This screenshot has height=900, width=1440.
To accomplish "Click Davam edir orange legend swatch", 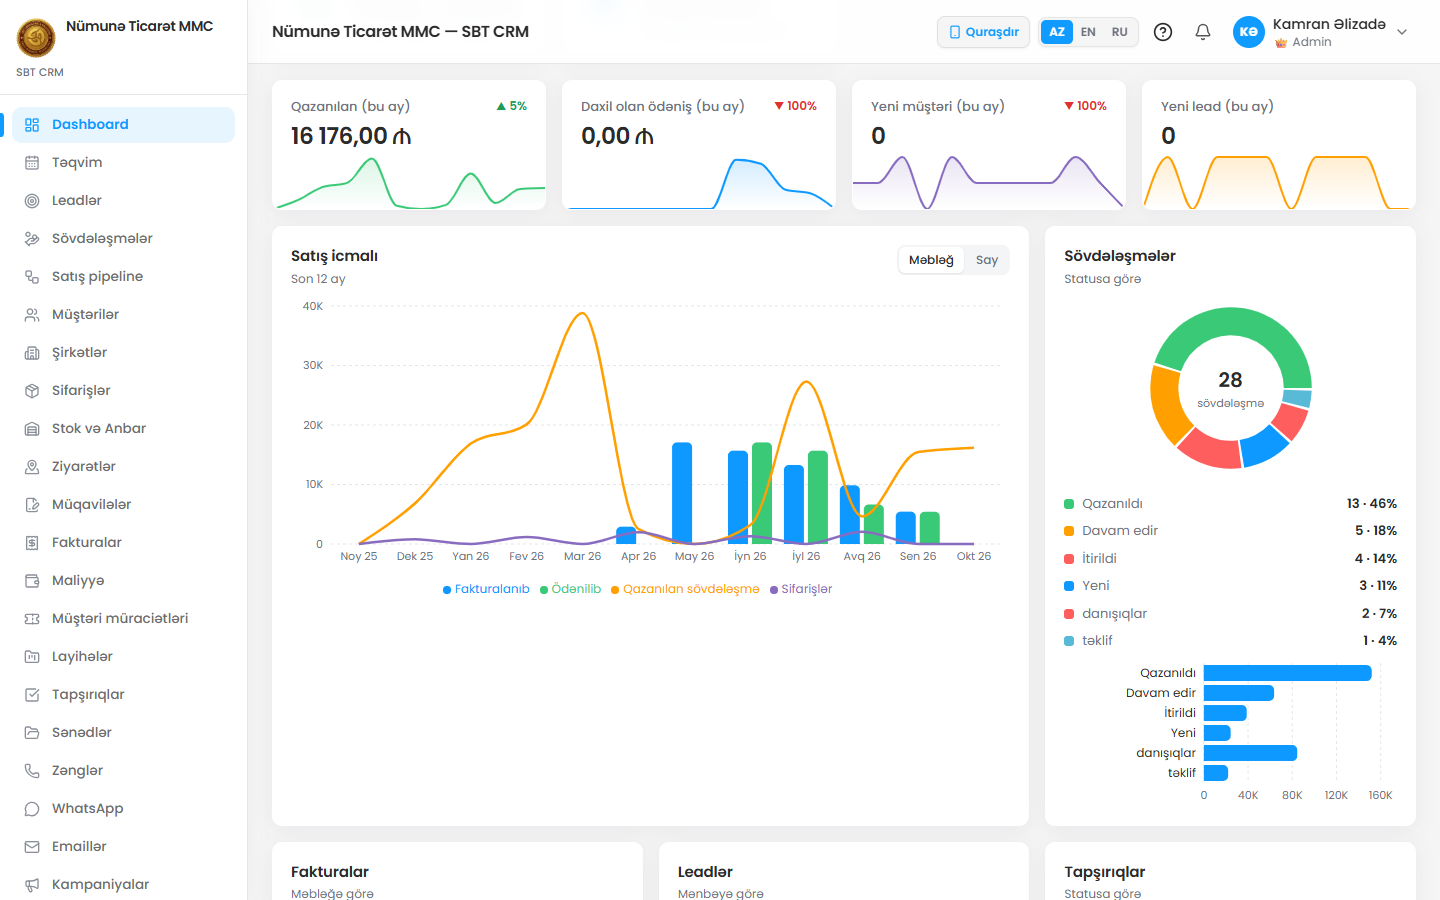I will point(1069,531).
